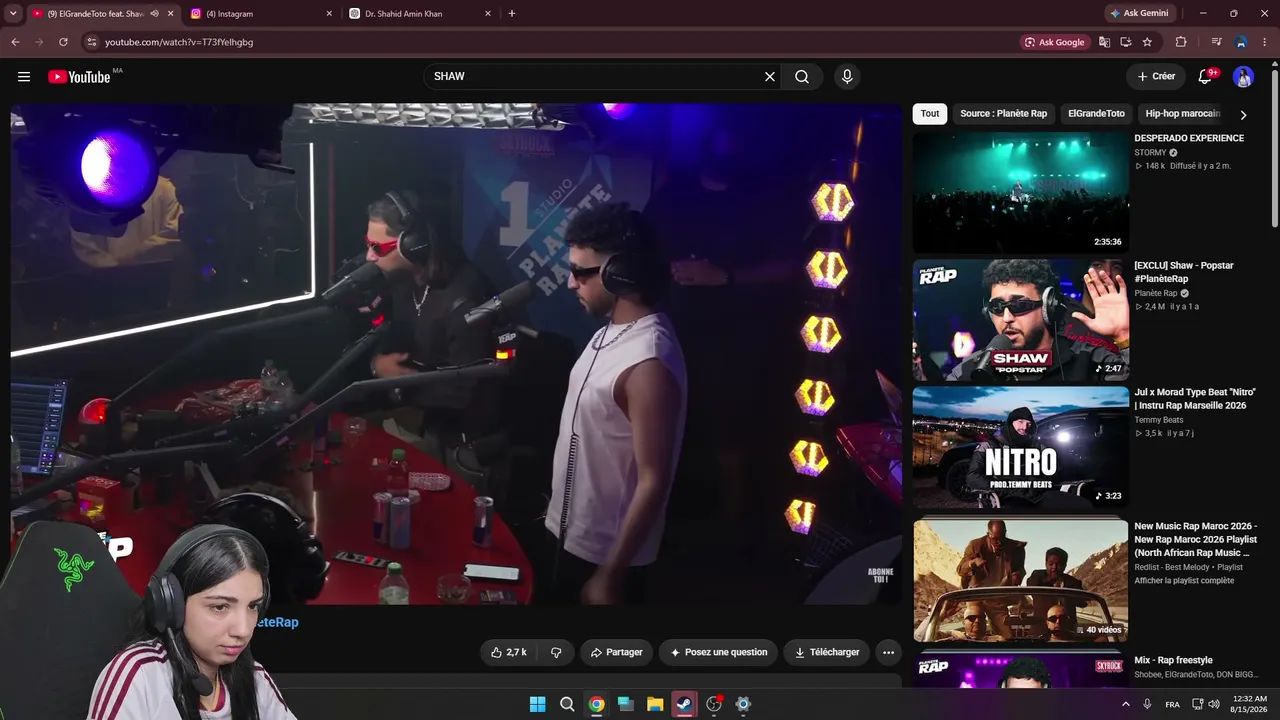This screenshot has width=1280, height=720.
Task: Open the Chrome profile avatar
Action: click(x=1241, y=42)
